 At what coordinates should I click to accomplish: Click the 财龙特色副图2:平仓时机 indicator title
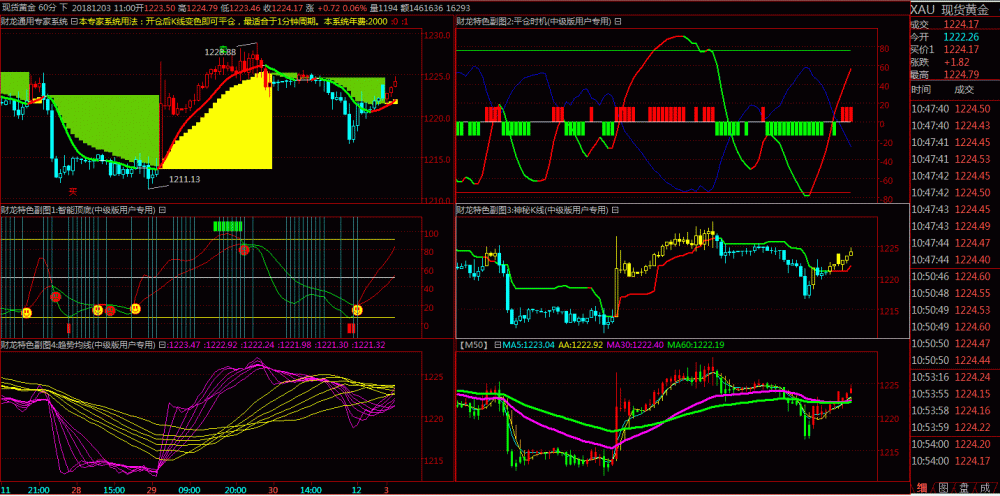[x=534, y=22]
